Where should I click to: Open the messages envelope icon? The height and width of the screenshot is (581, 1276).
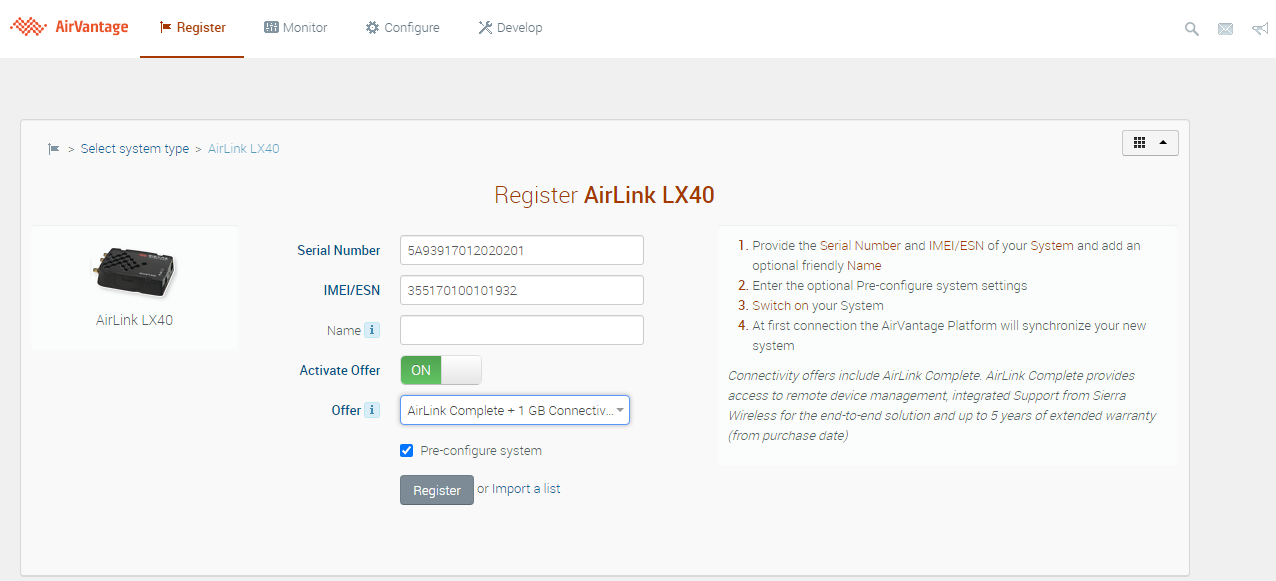point(1225,29)
